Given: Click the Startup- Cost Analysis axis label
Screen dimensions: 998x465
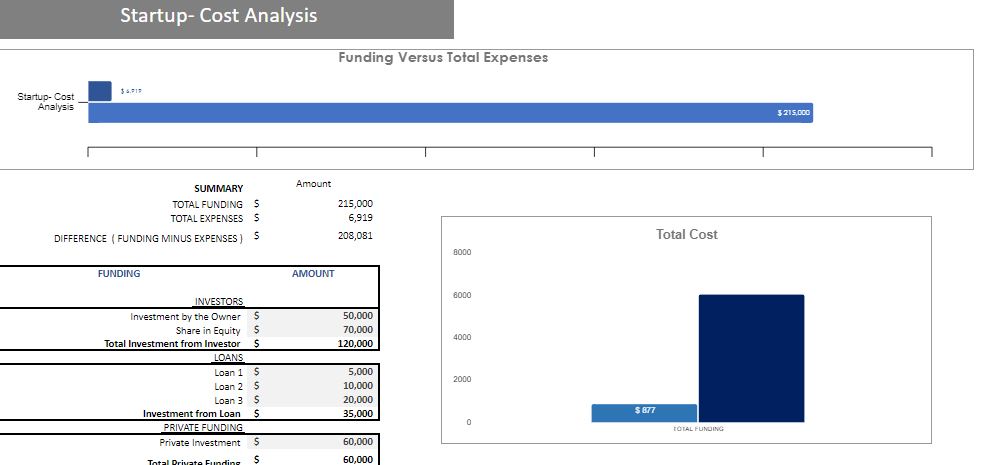Looking at the screenshot, I should pos(46,102).
